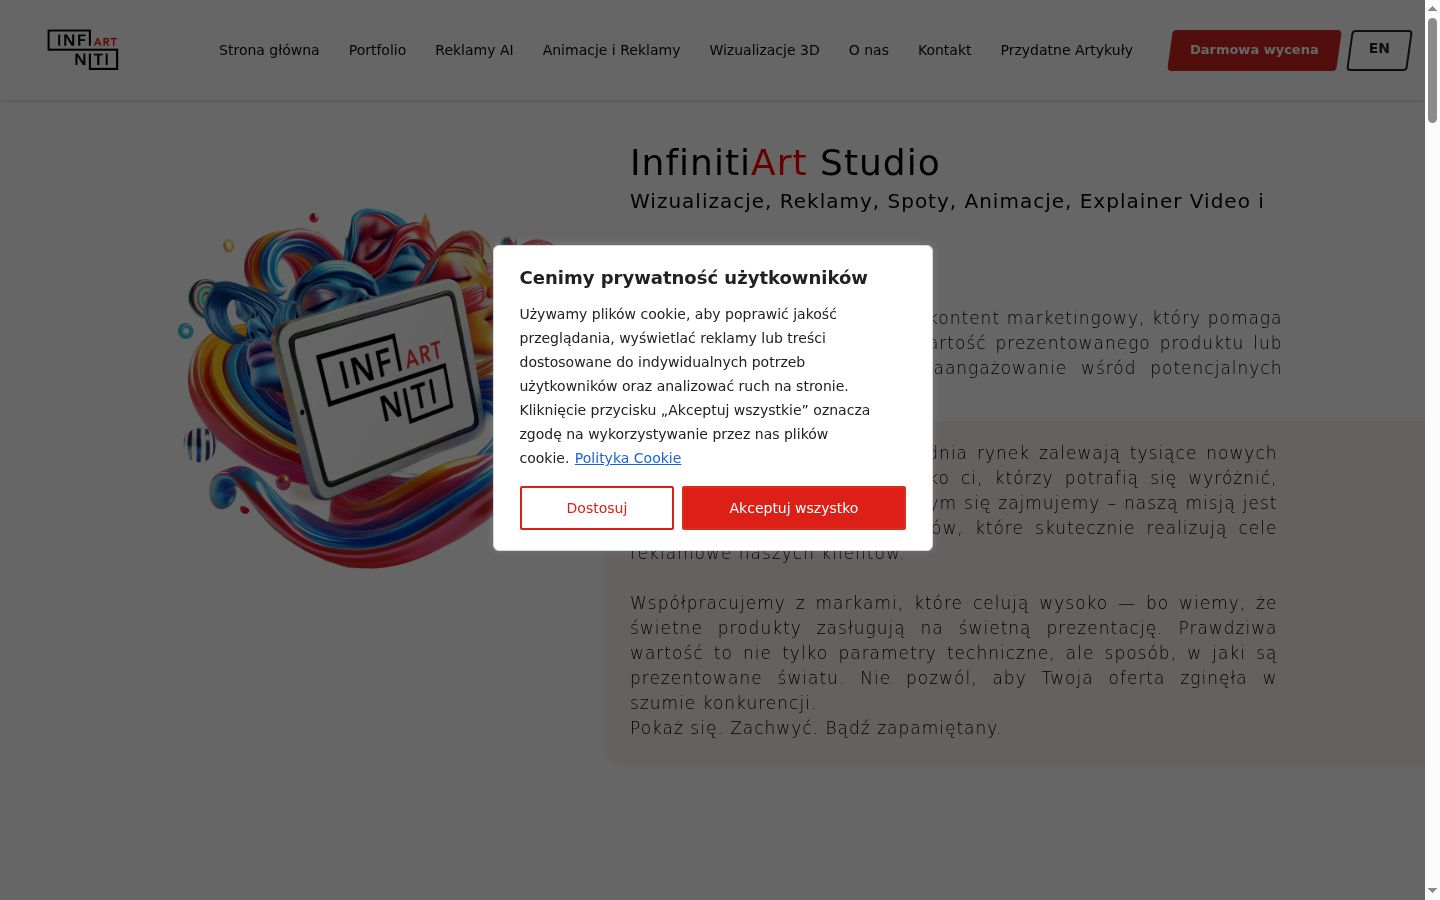Open the Kontakt page
The width and height of the screenshot is (1440, 900).
(x=944, y=50)
